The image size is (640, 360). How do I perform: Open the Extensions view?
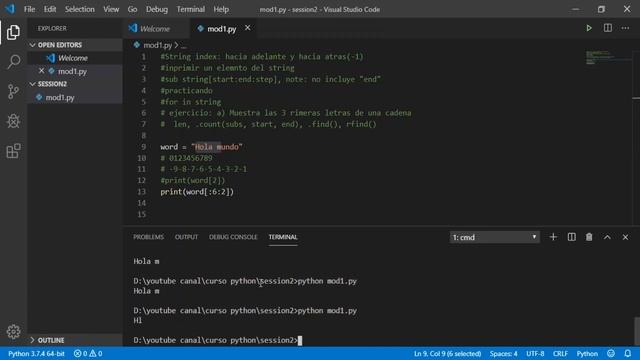13,151
